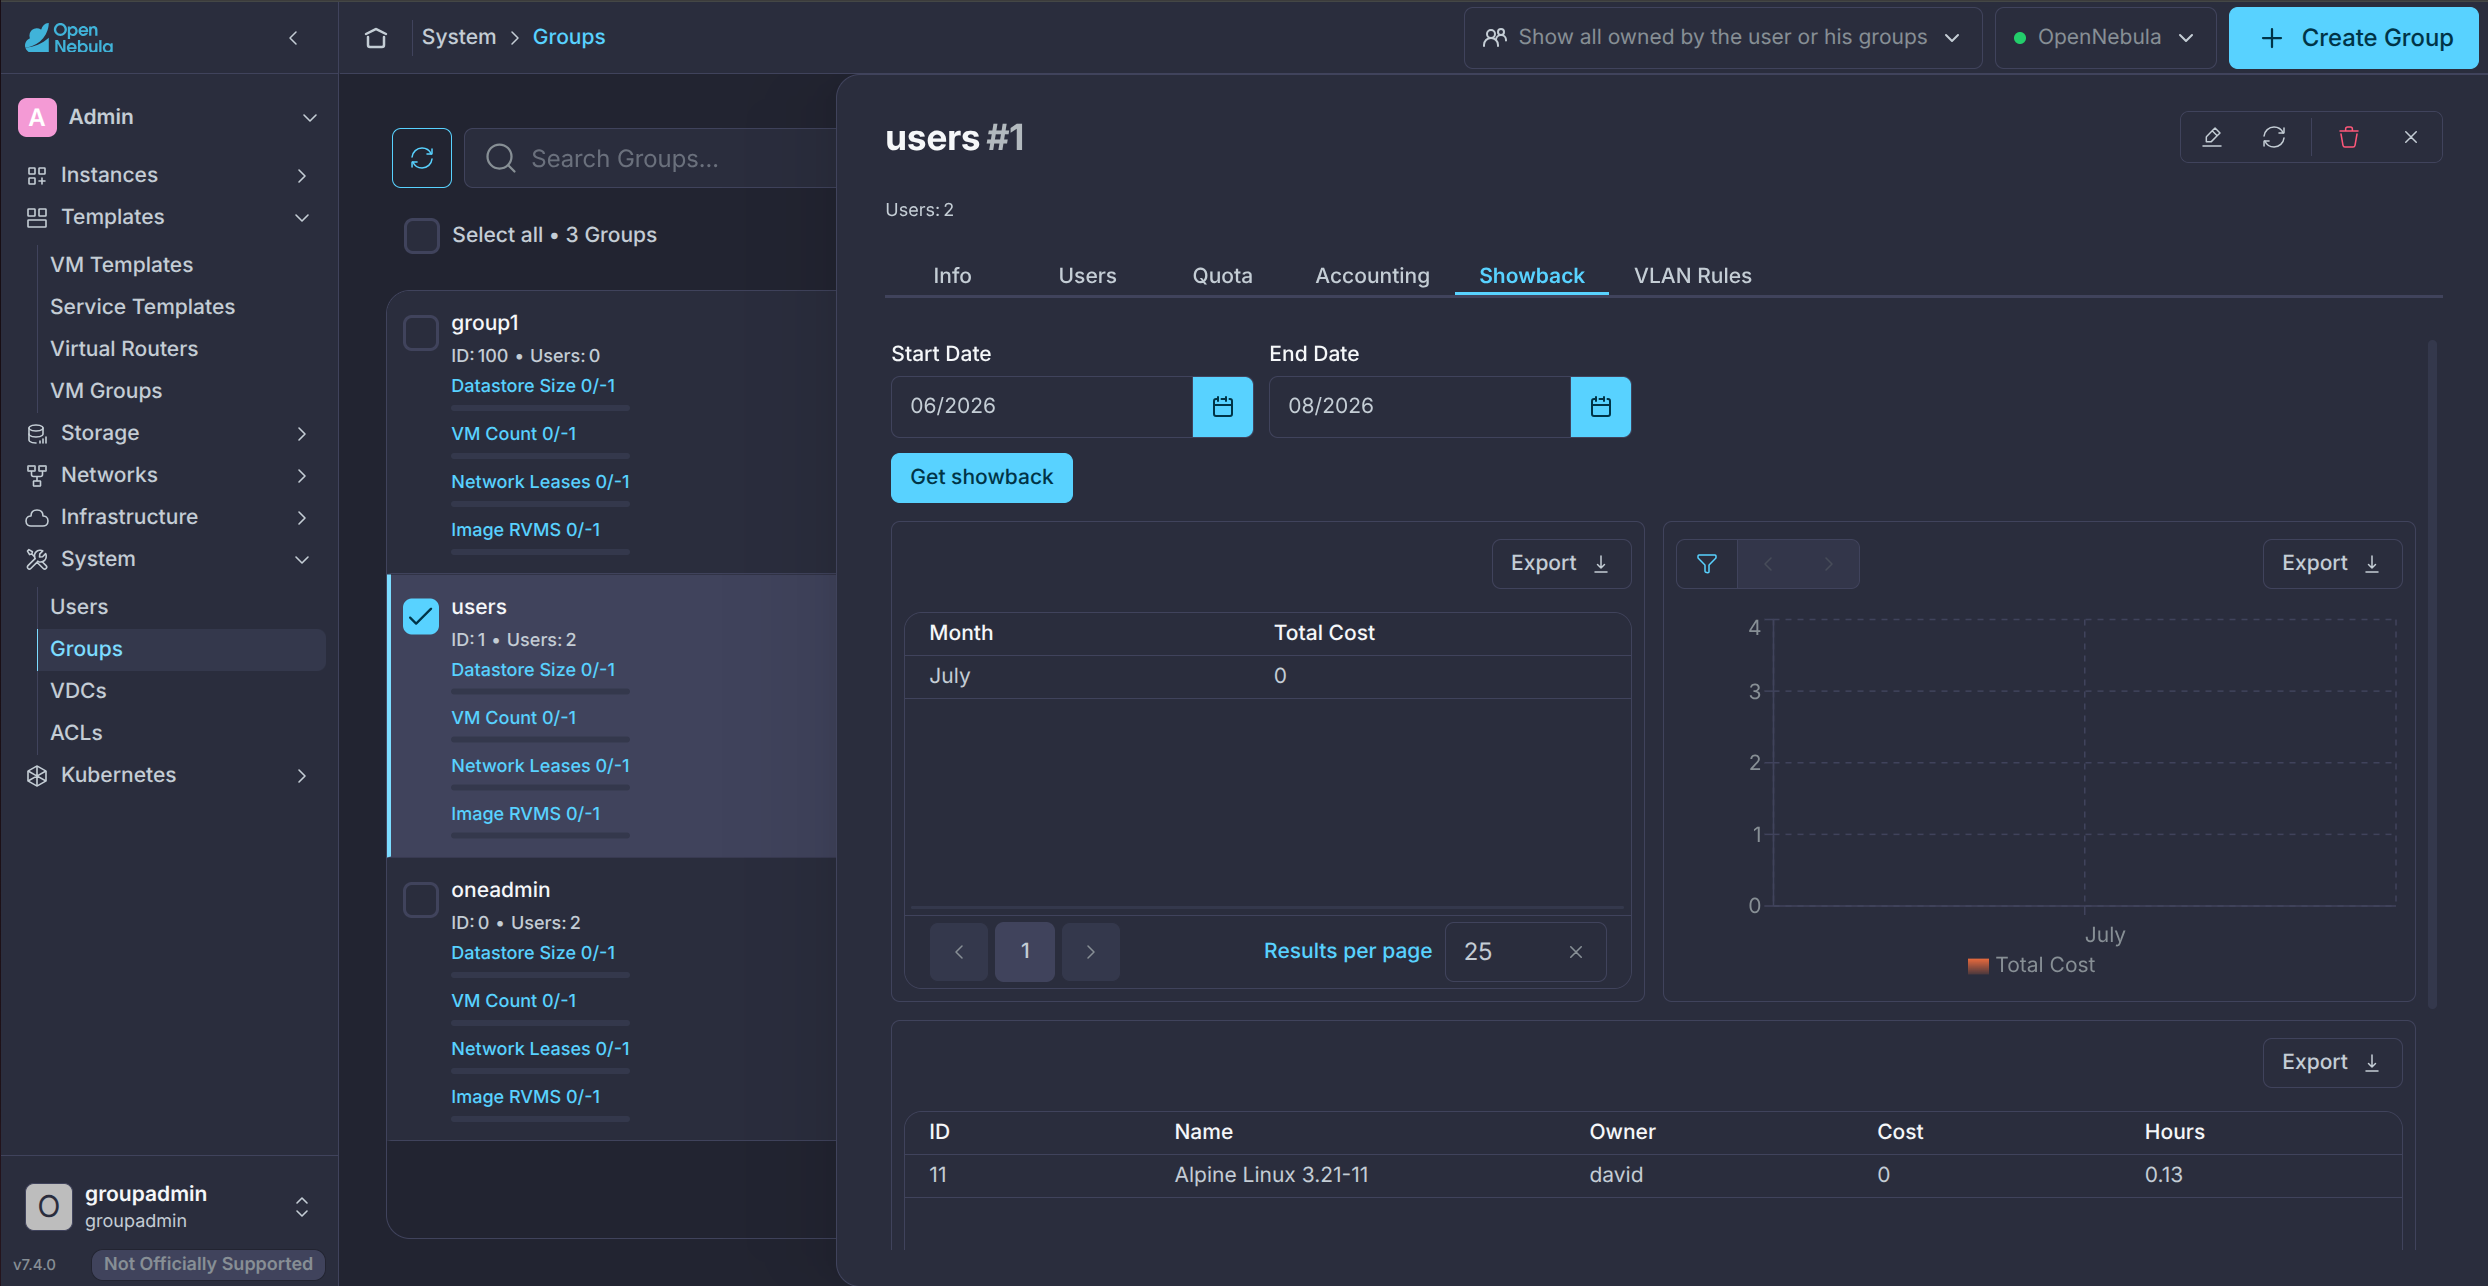Screen dimensions: 2488x1286
Task: Switch to the Accounting tab
Action: [1372, 275]
